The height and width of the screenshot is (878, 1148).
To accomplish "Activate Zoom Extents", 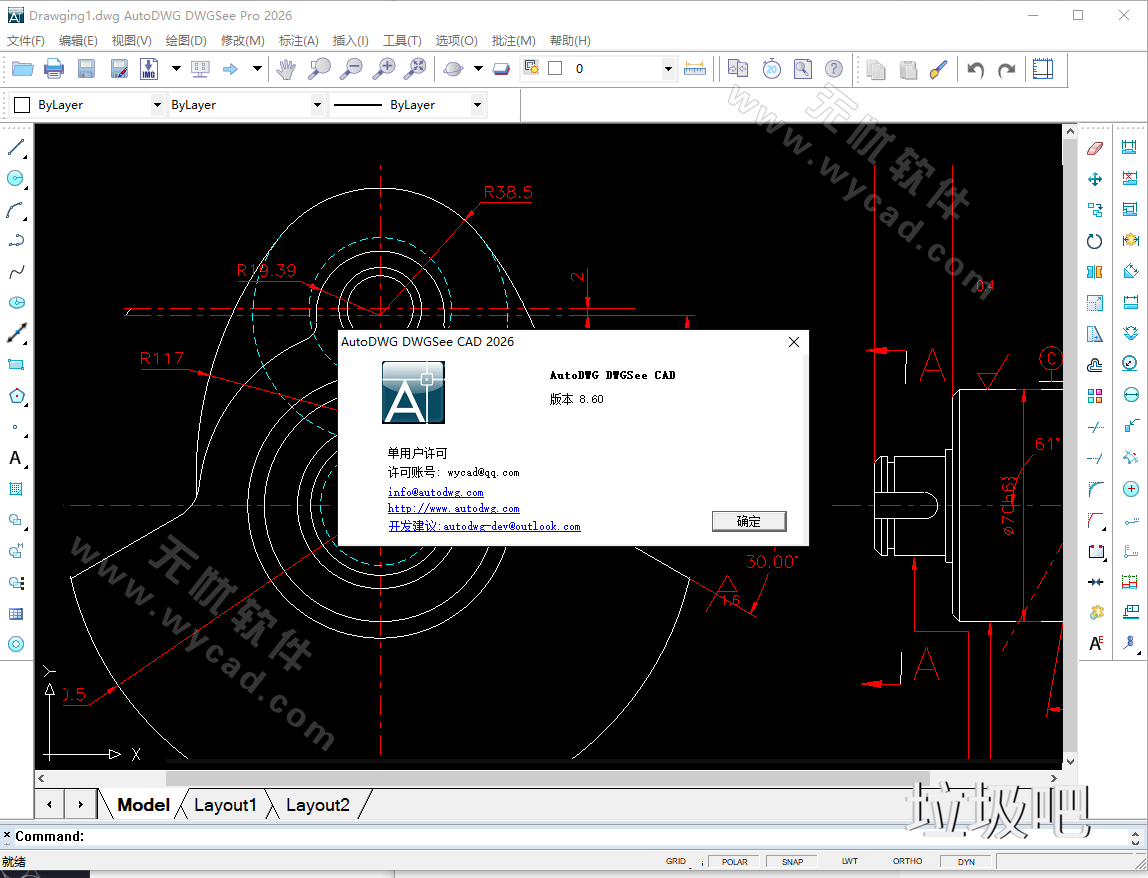I will point(416,68).
